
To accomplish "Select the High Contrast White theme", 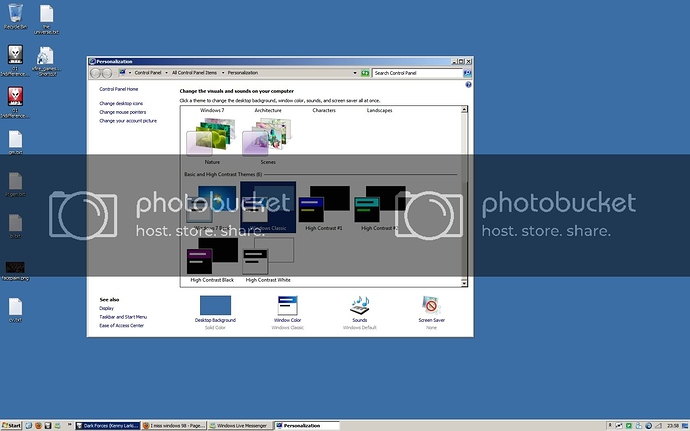I will point(268,260).
